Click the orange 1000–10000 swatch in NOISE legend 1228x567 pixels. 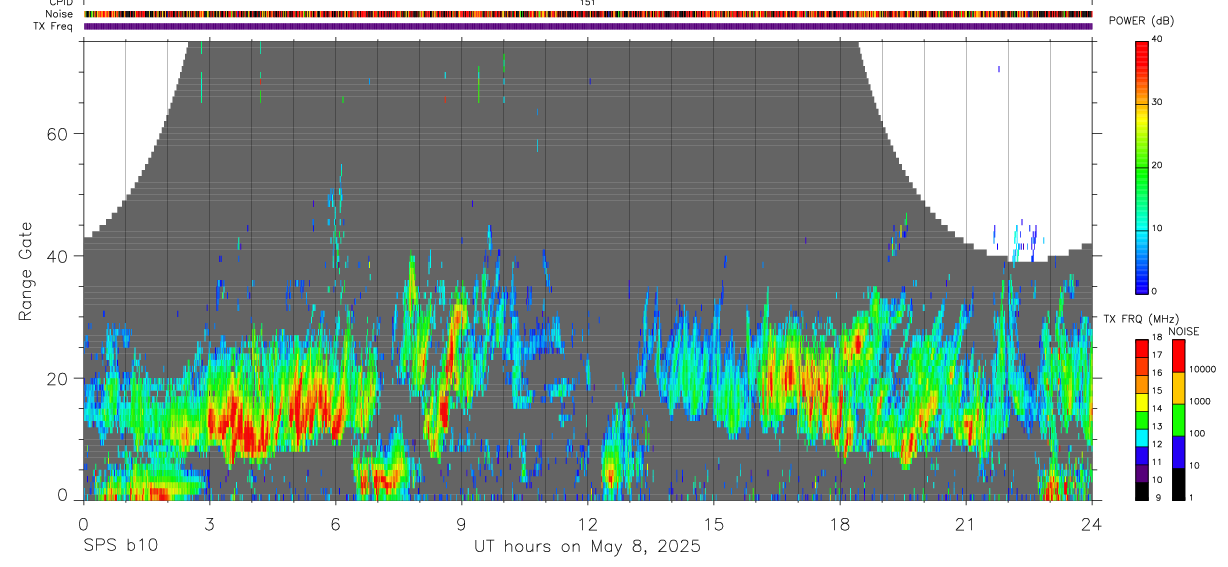coord(1178,388)
